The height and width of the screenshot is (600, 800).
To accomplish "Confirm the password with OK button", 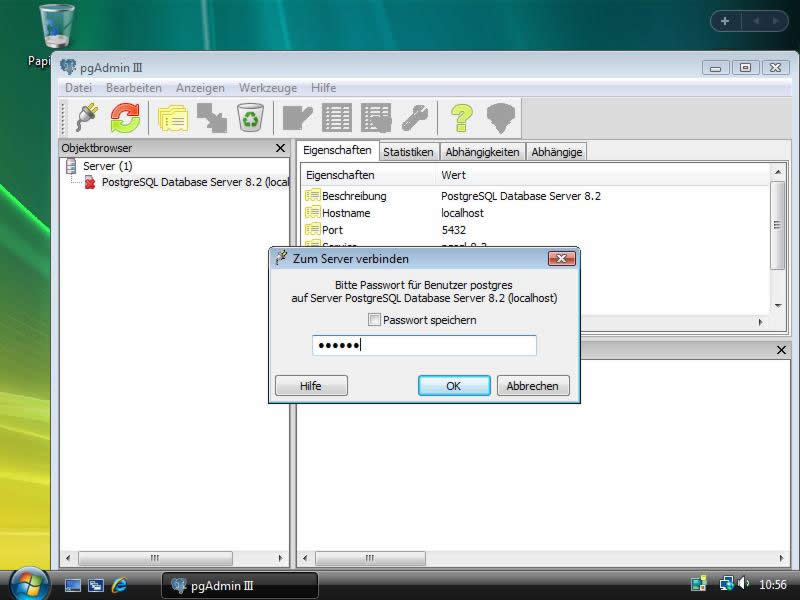I will click(454, 386).
